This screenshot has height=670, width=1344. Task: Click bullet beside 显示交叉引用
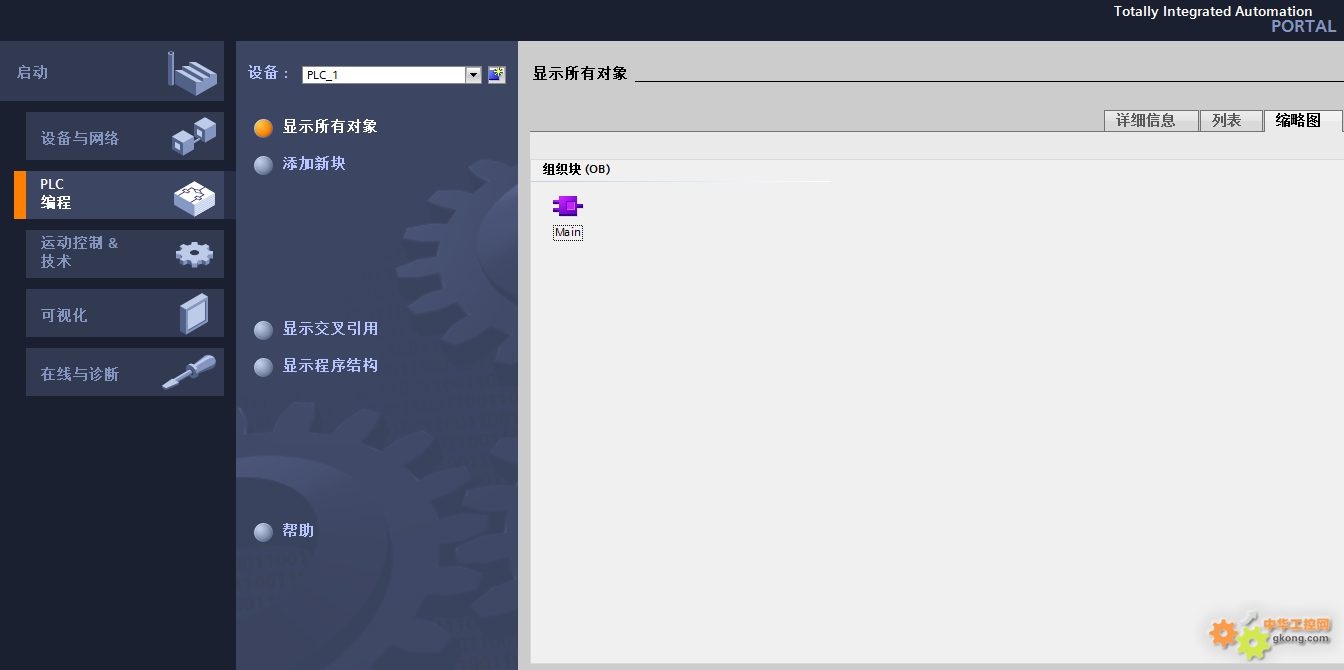(x=263, y=330)
